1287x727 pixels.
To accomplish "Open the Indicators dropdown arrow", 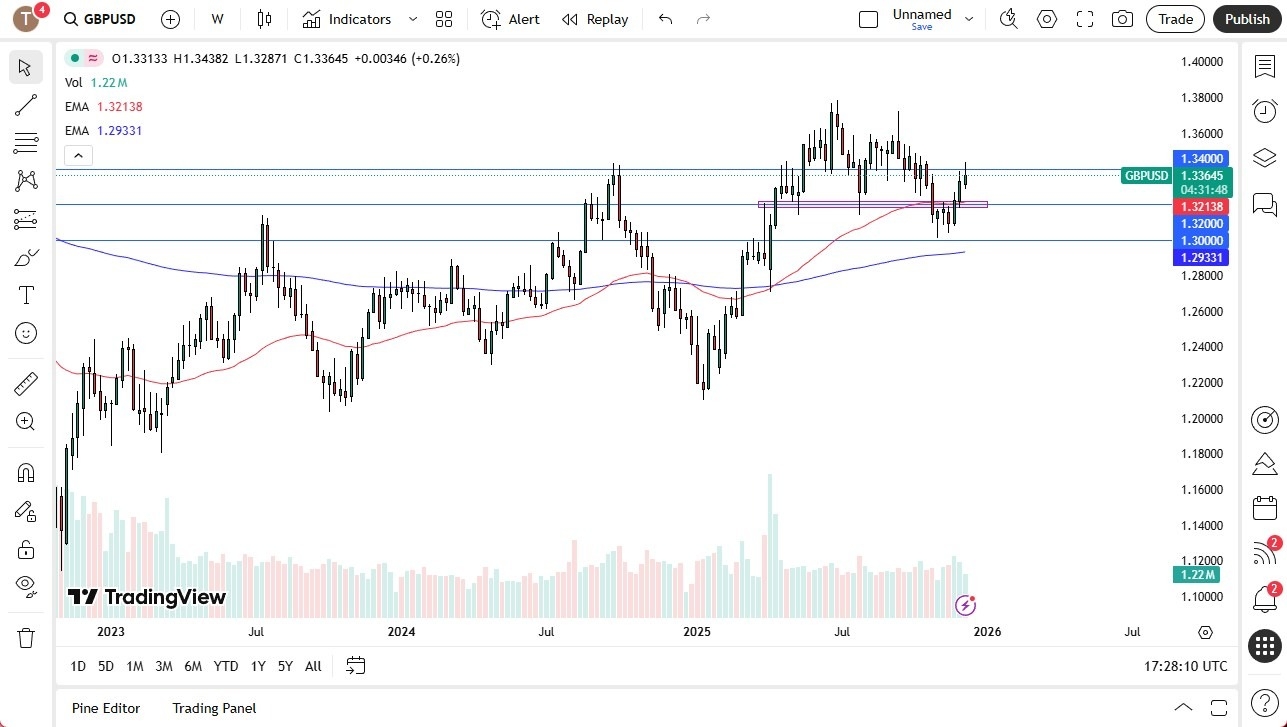I will tap(411, 19).
